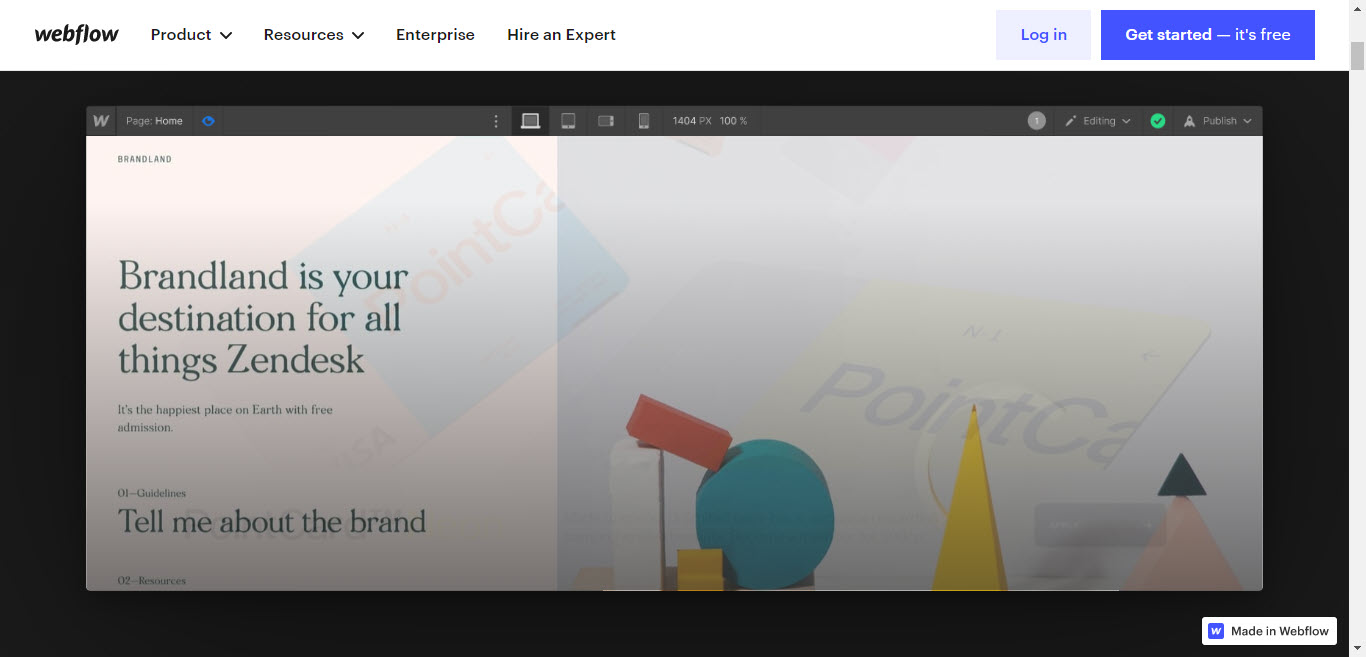Click the green saved-status checkmark icon
Screen dimensions: 1366x657
[1157, 120]
